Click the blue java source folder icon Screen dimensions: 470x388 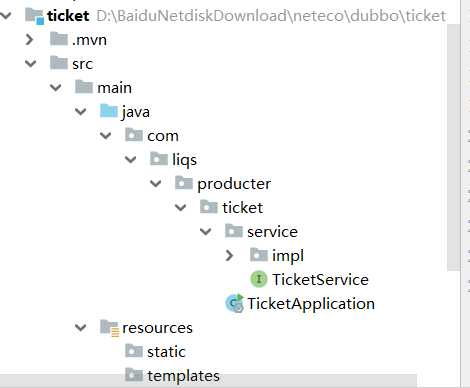pyautogui.click(x=109, y=111)
